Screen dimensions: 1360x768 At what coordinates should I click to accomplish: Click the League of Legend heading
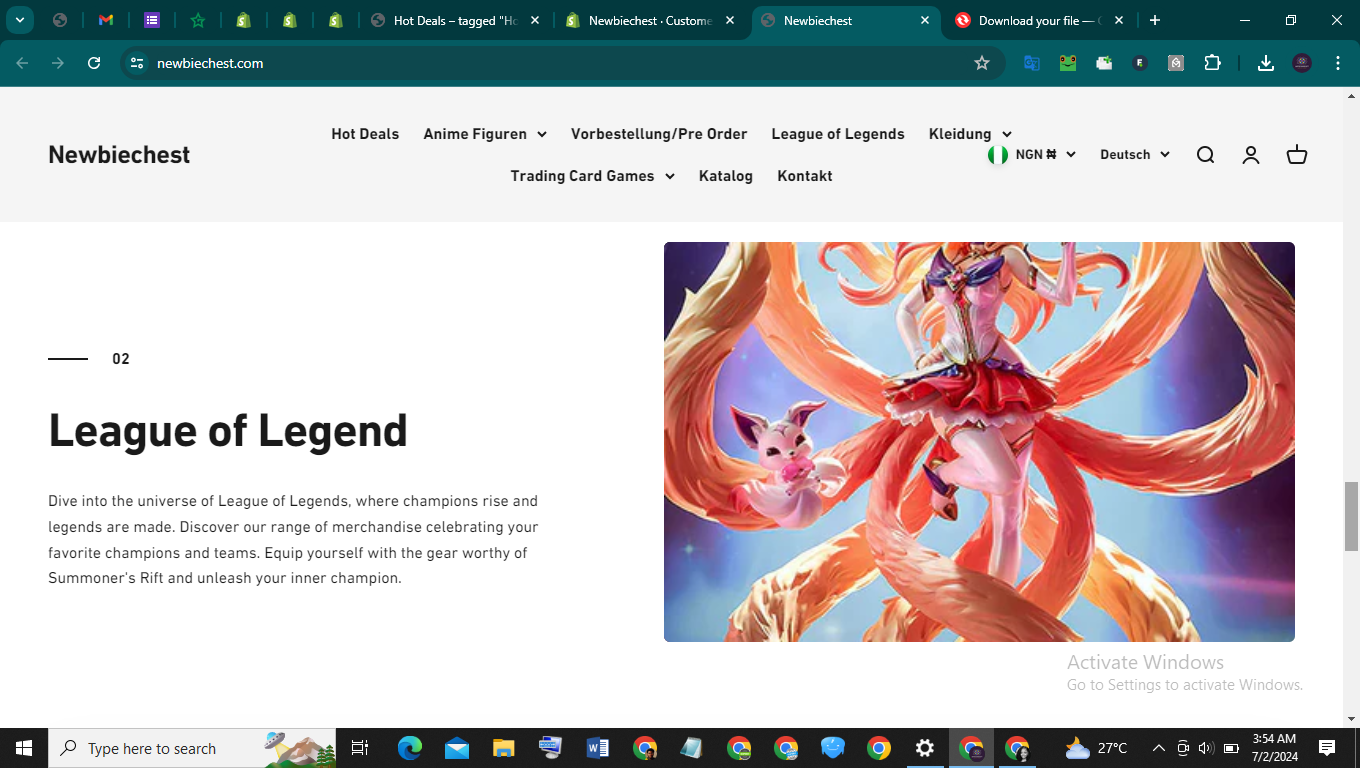pyautogui.click(x=228, y=431)
